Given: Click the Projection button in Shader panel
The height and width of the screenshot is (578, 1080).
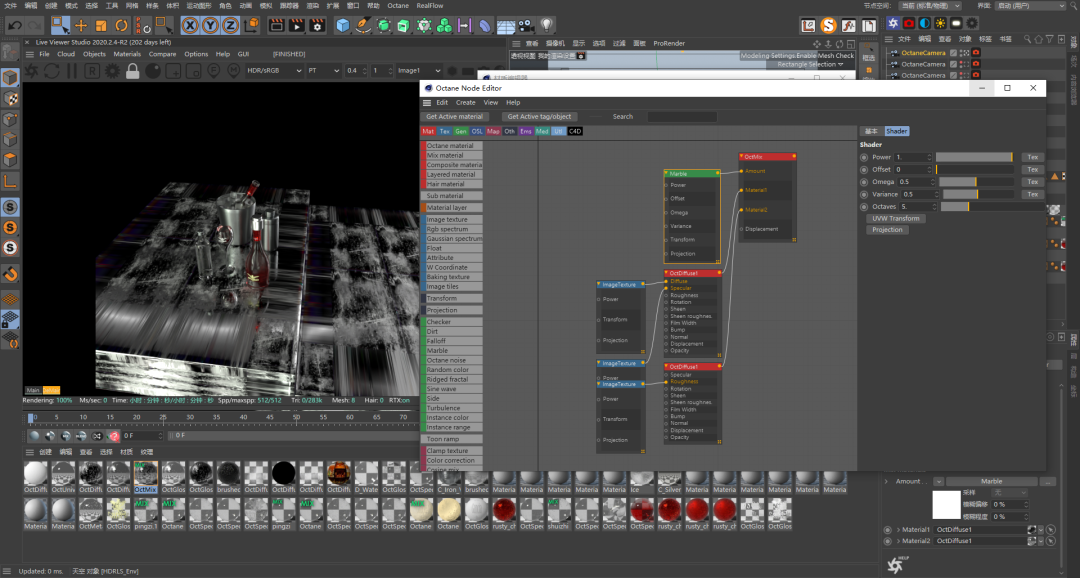Looking at the screenshot, I should 887,229.
